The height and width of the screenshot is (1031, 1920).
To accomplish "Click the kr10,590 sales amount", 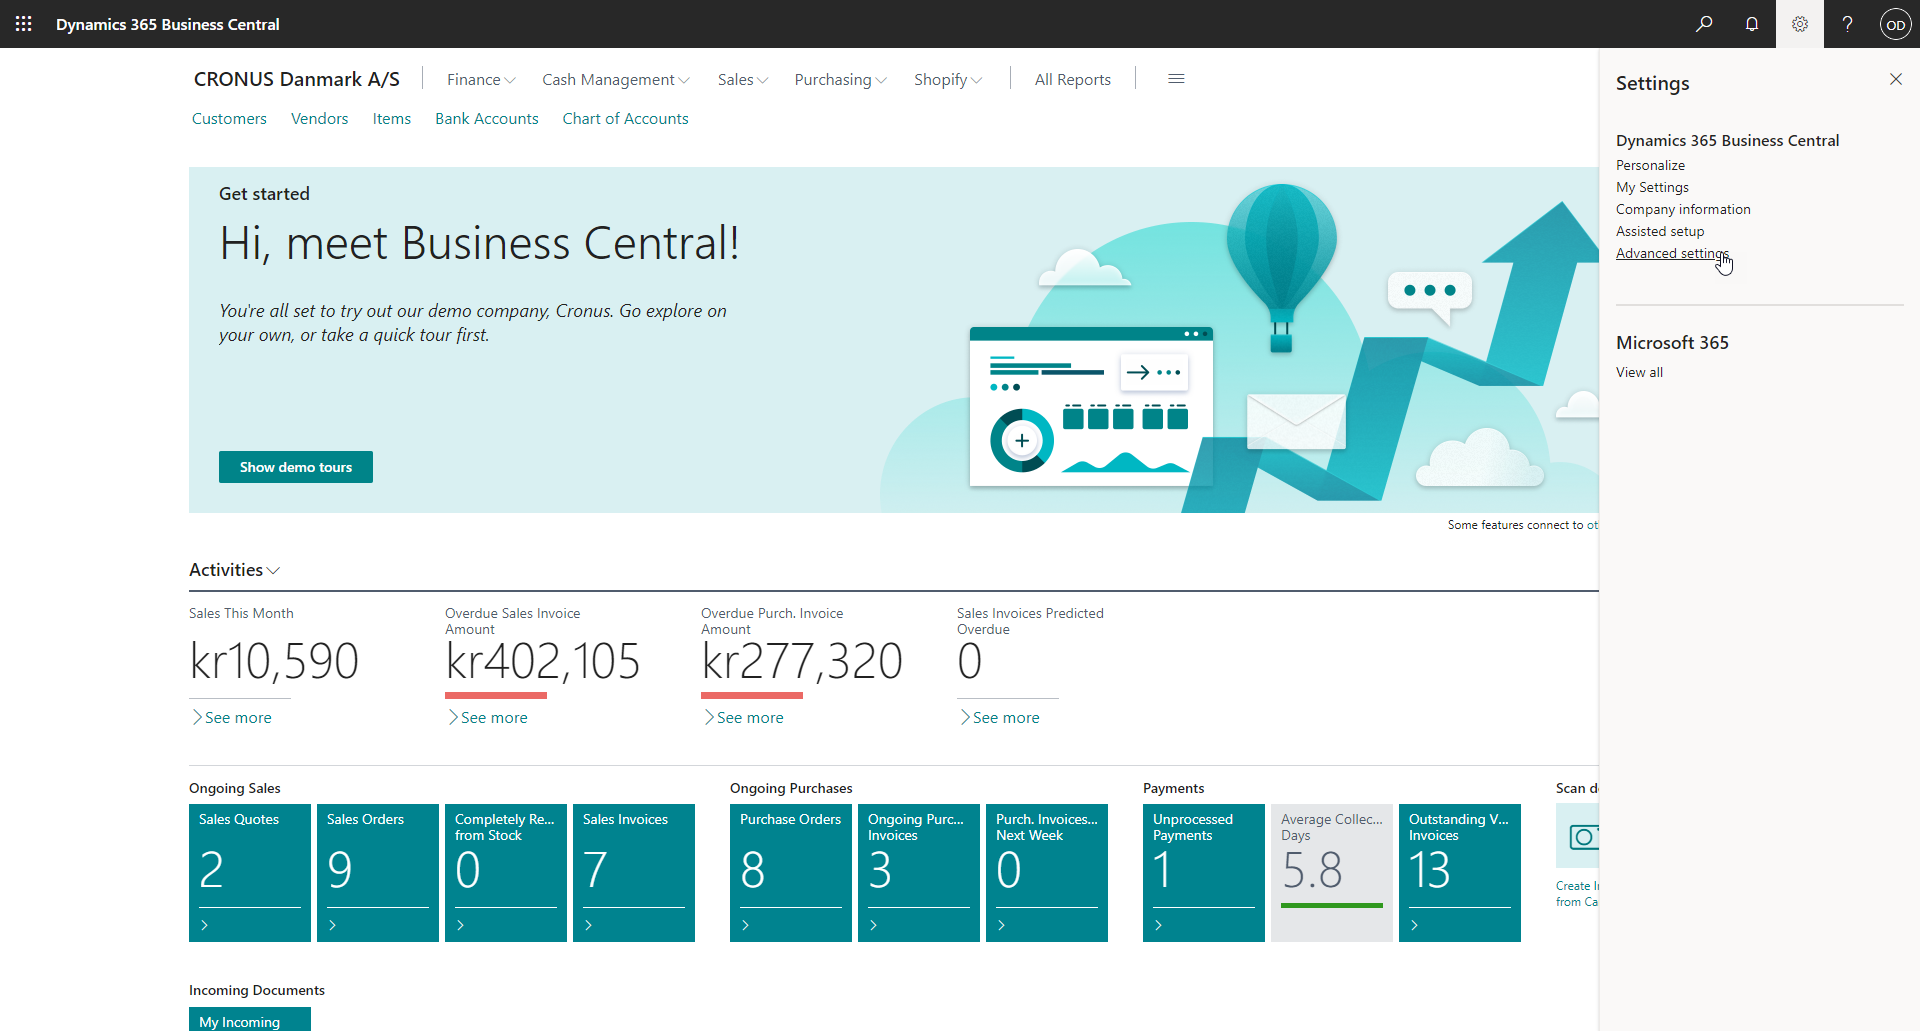I will tap(274, 661).
